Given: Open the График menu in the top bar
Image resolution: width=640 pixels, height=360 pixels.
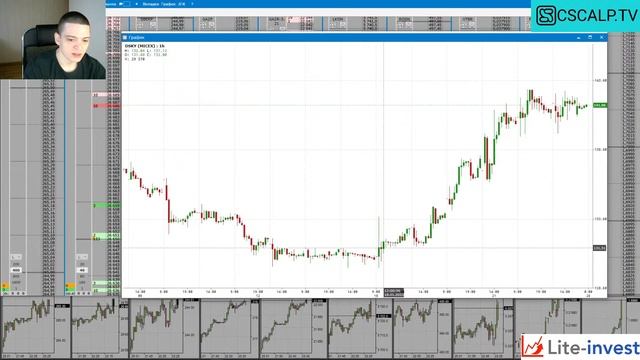Looking at the screenshot, I should tap(169, 4).
